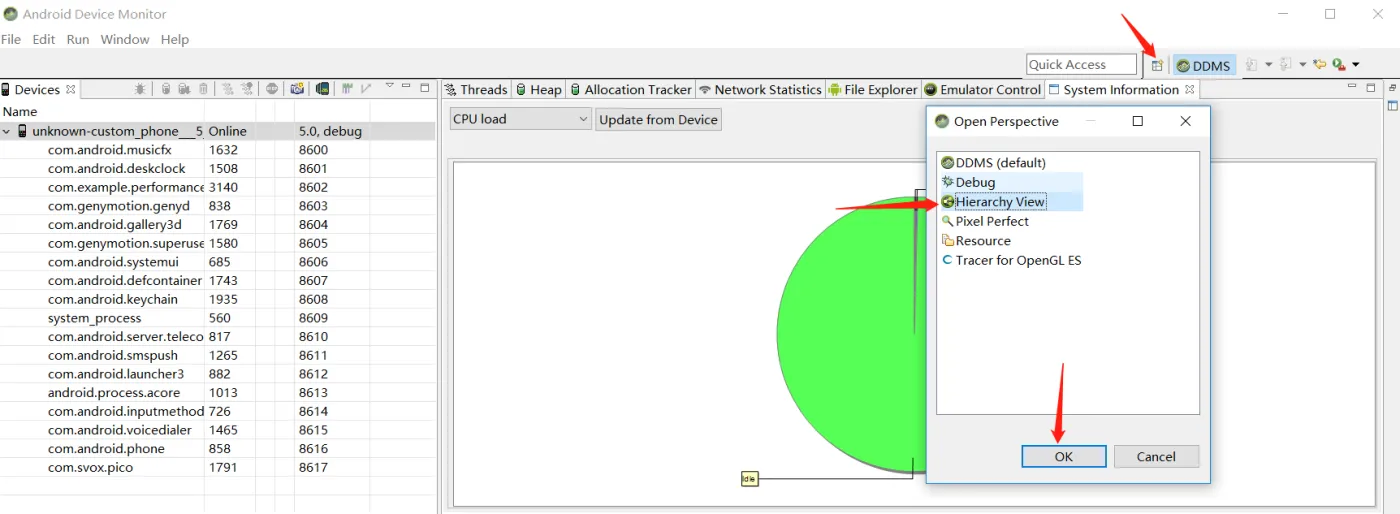Click the Update from Device button
This screenshot has height=514, width=1400.
pyautogui.click(x=659, y=119)
